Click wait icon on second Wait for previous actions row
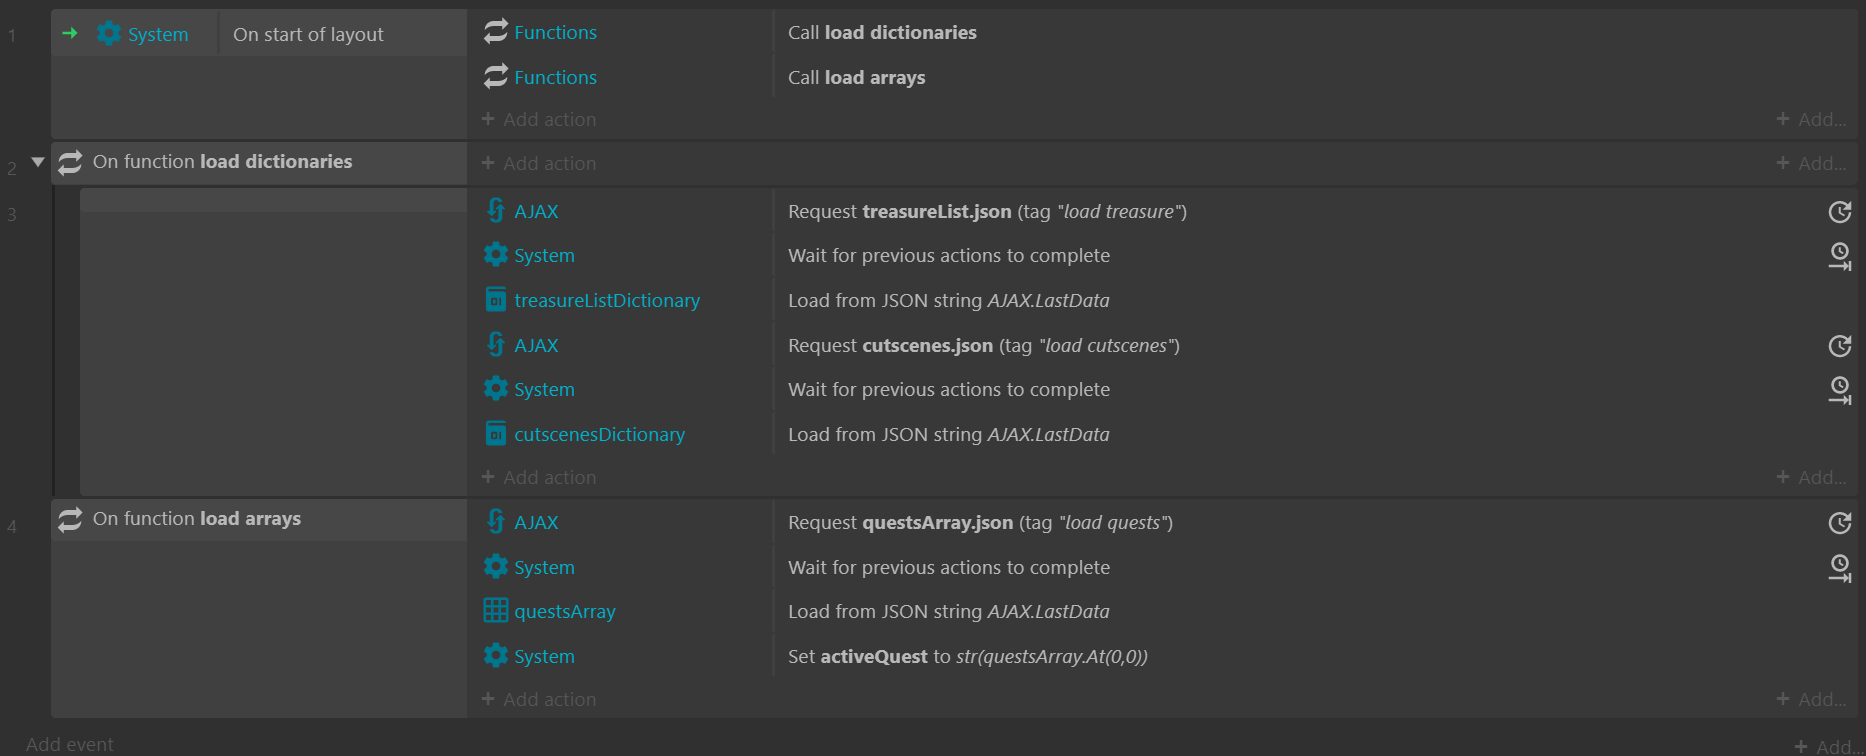This screenshot has width=1866, height=756. [1840, 390]
